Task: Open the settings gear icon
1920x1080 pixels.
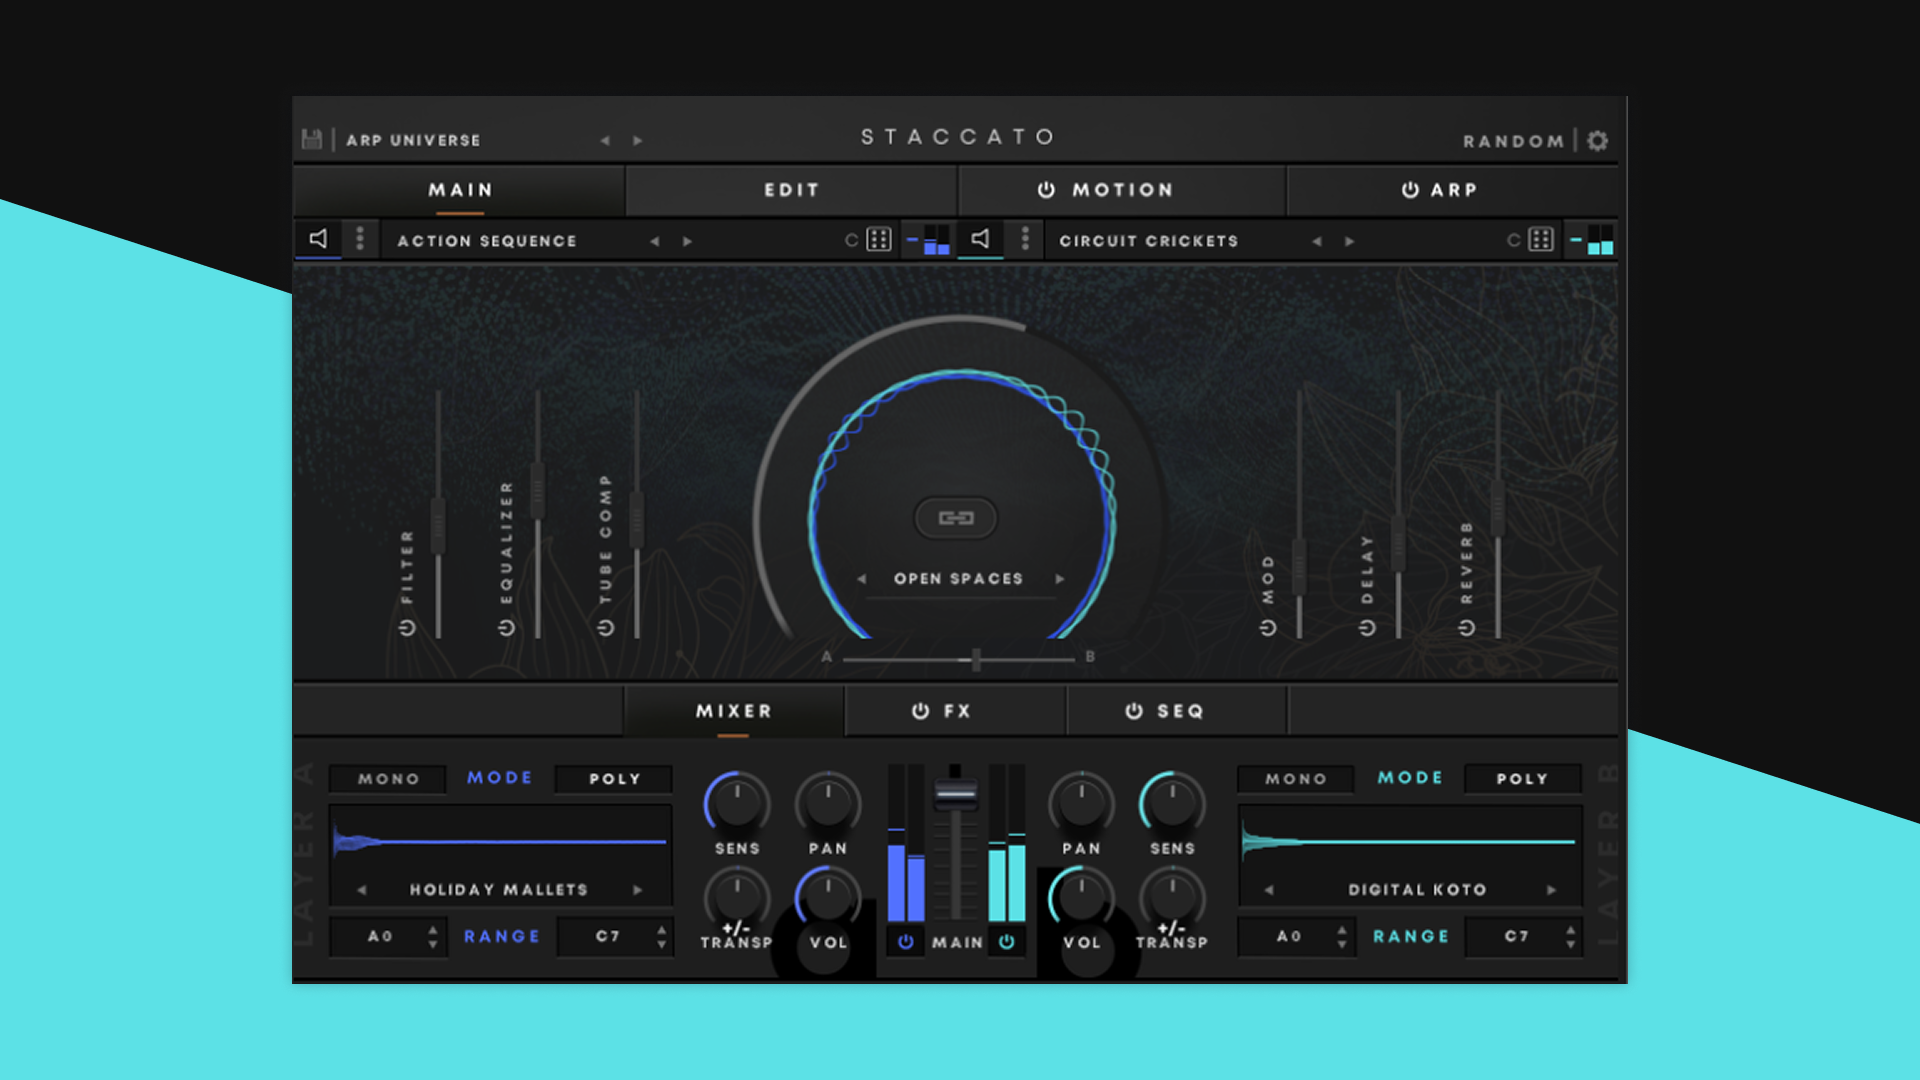Action: (1598, 140)
